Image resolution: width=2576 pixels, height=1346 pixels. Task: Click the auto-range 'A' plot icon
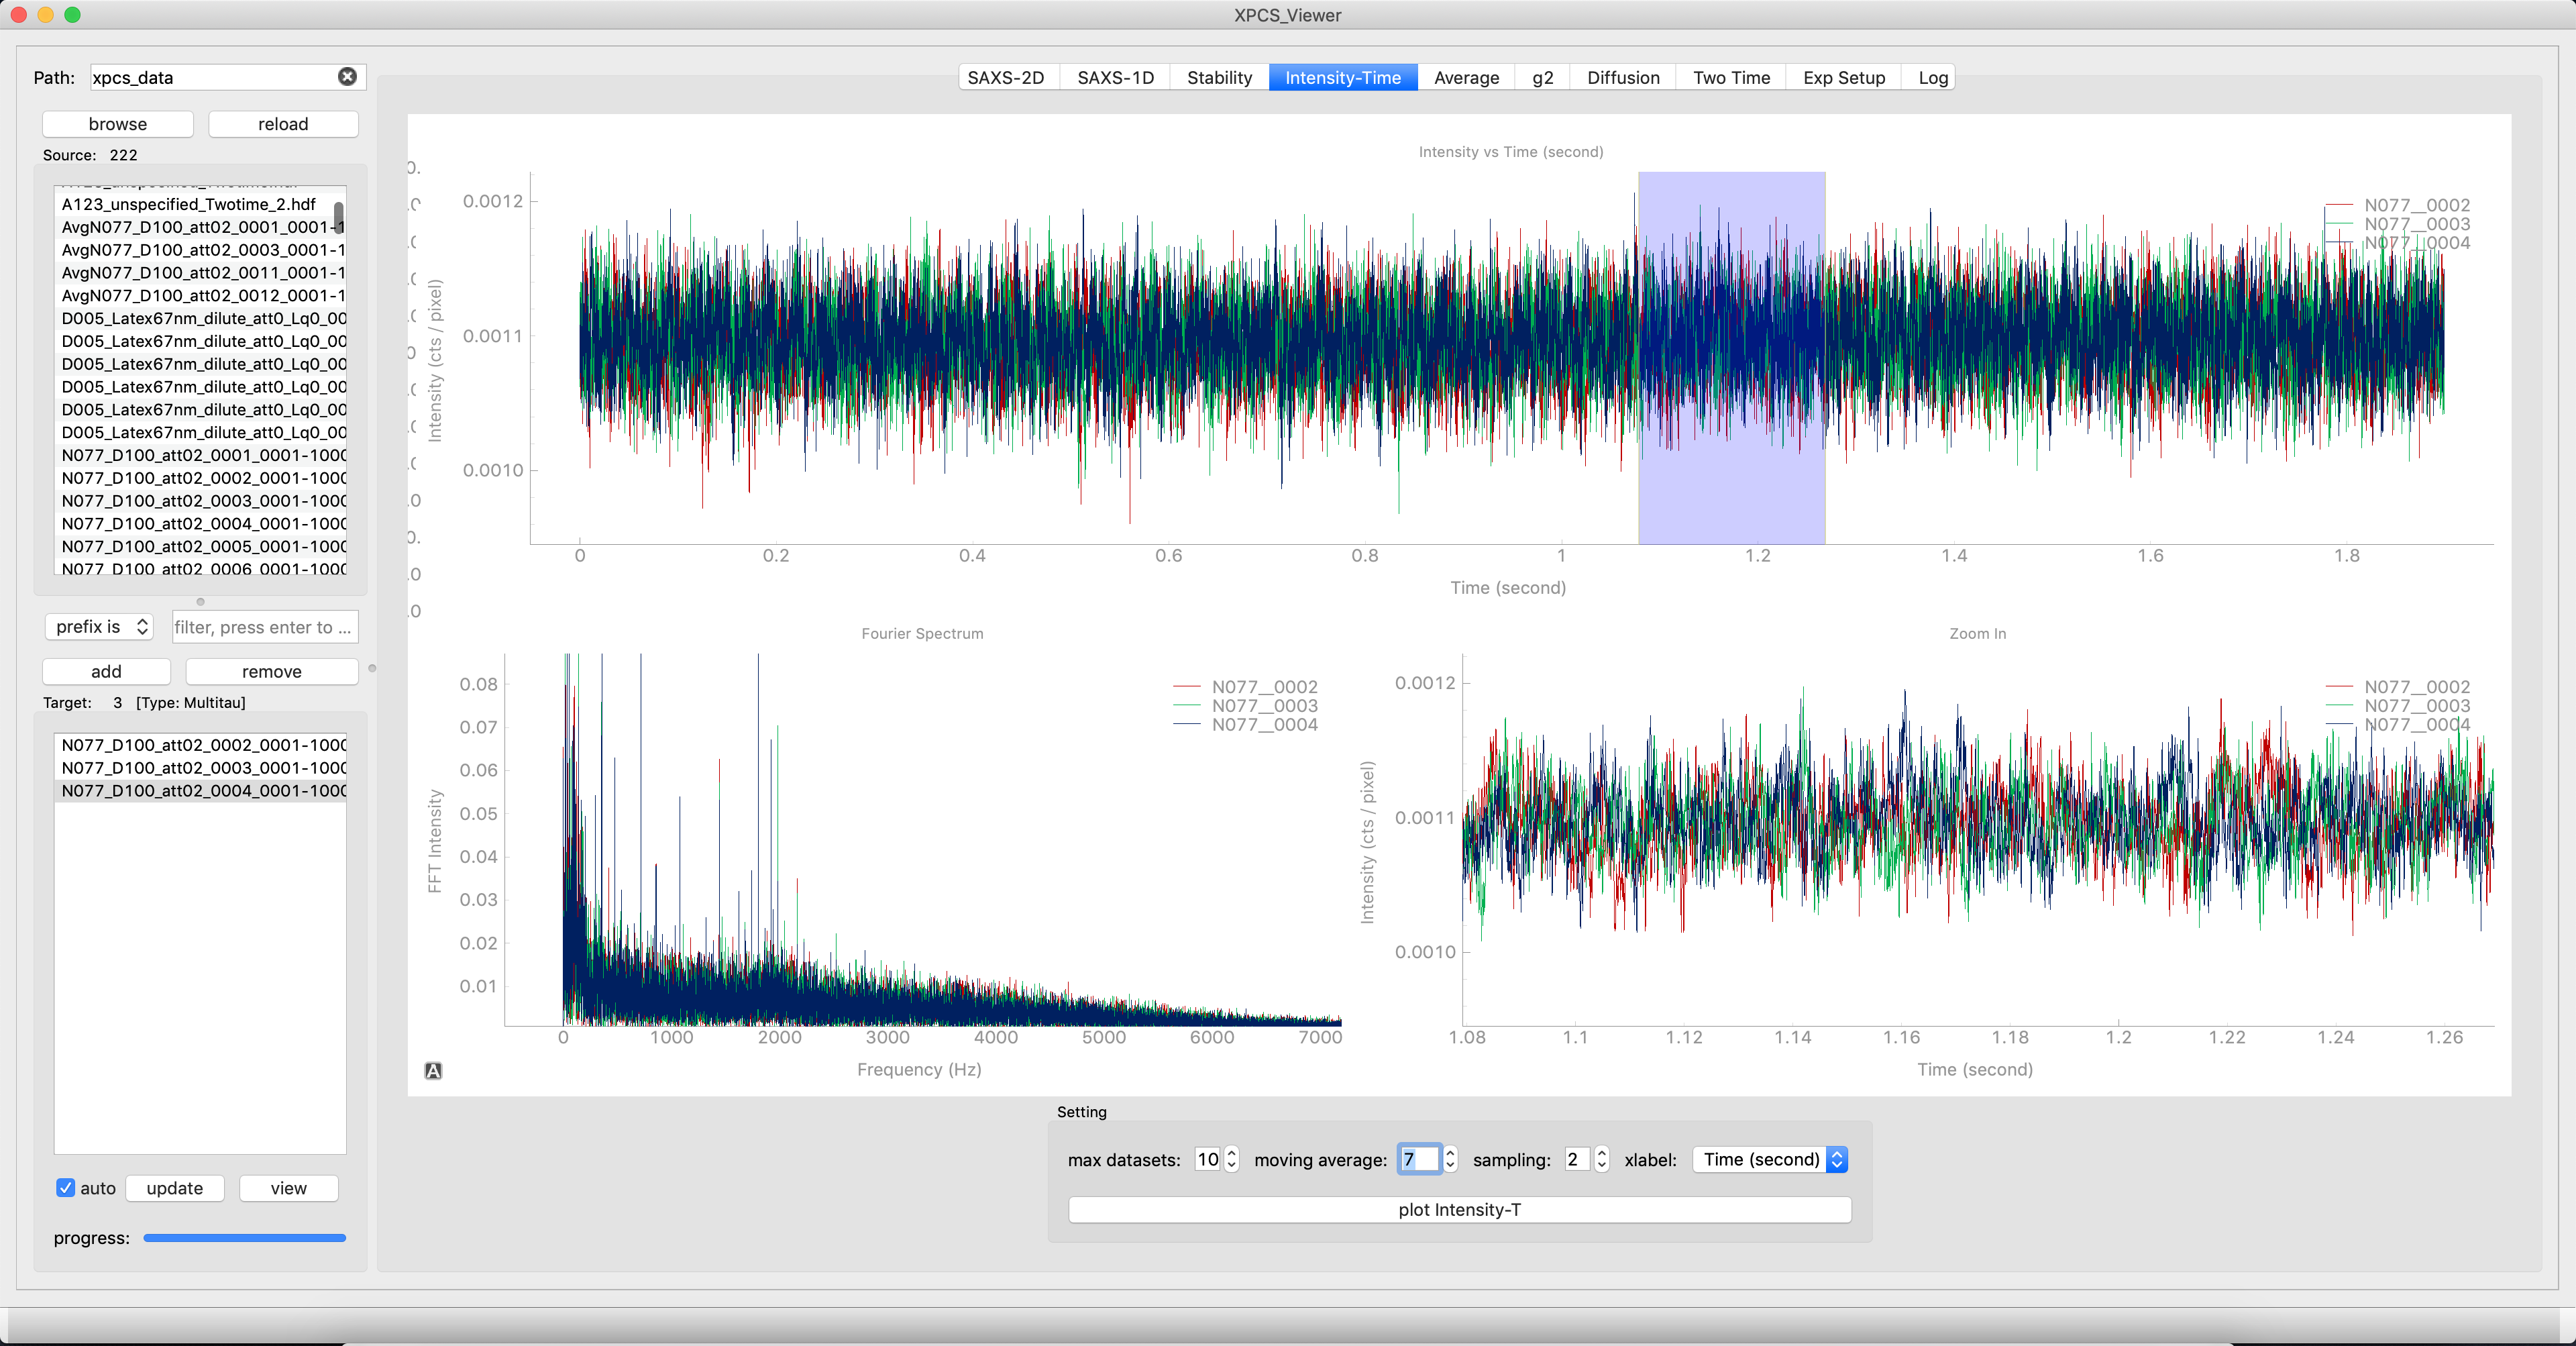click(x=433, y=1070)
